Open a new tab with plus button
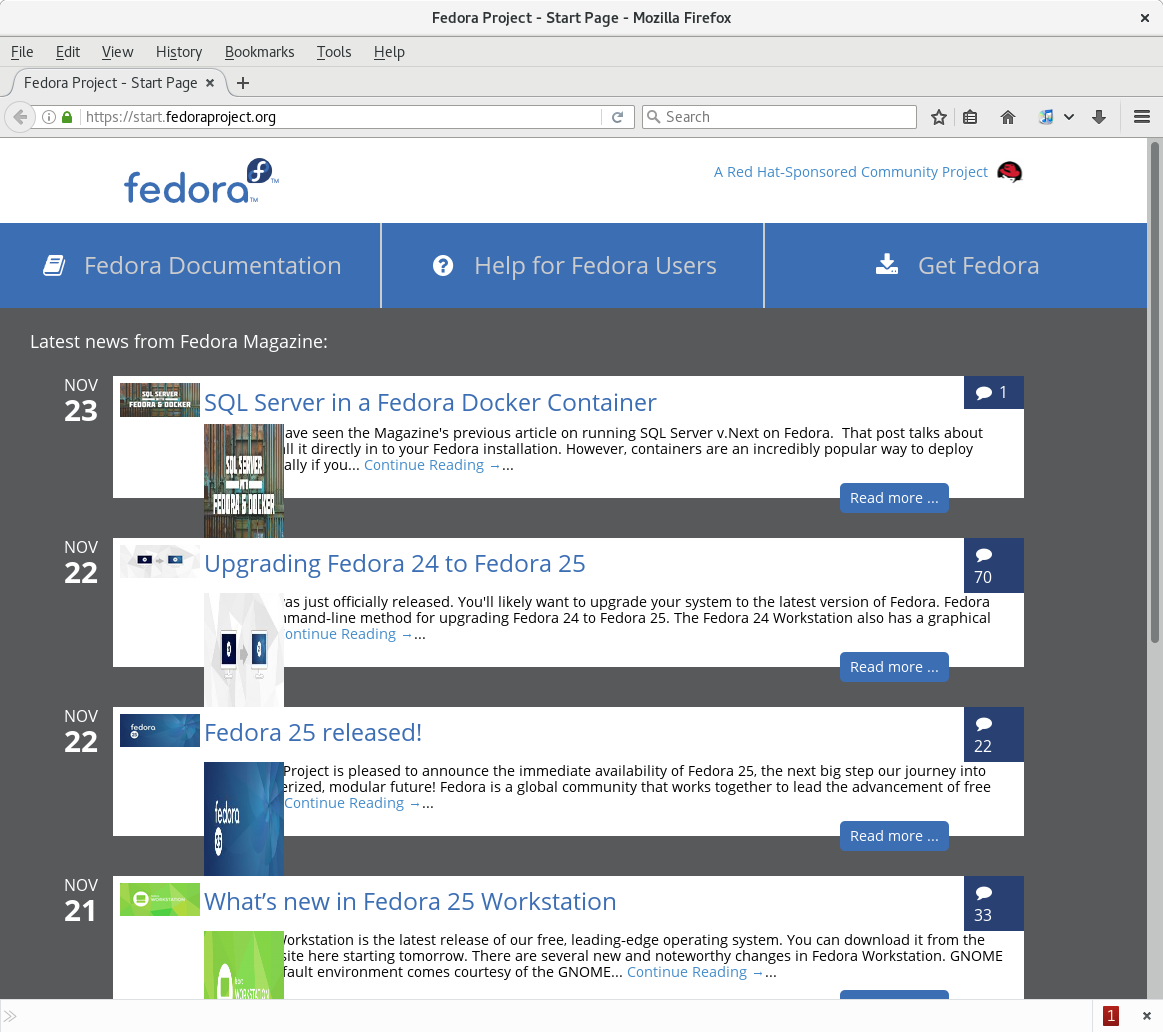Screen dimensions: 1163x1032 pyautogui.click(x=243, y=83)
